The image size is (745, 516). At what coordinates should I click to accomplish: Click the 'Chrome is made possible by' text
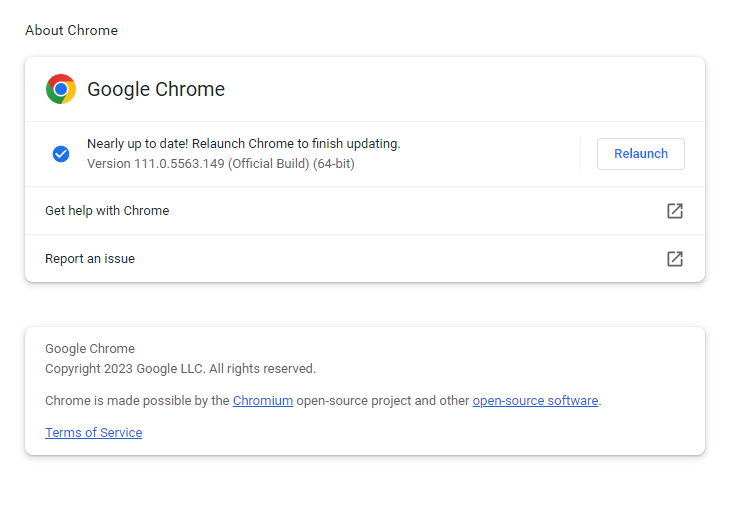(137, 401)
